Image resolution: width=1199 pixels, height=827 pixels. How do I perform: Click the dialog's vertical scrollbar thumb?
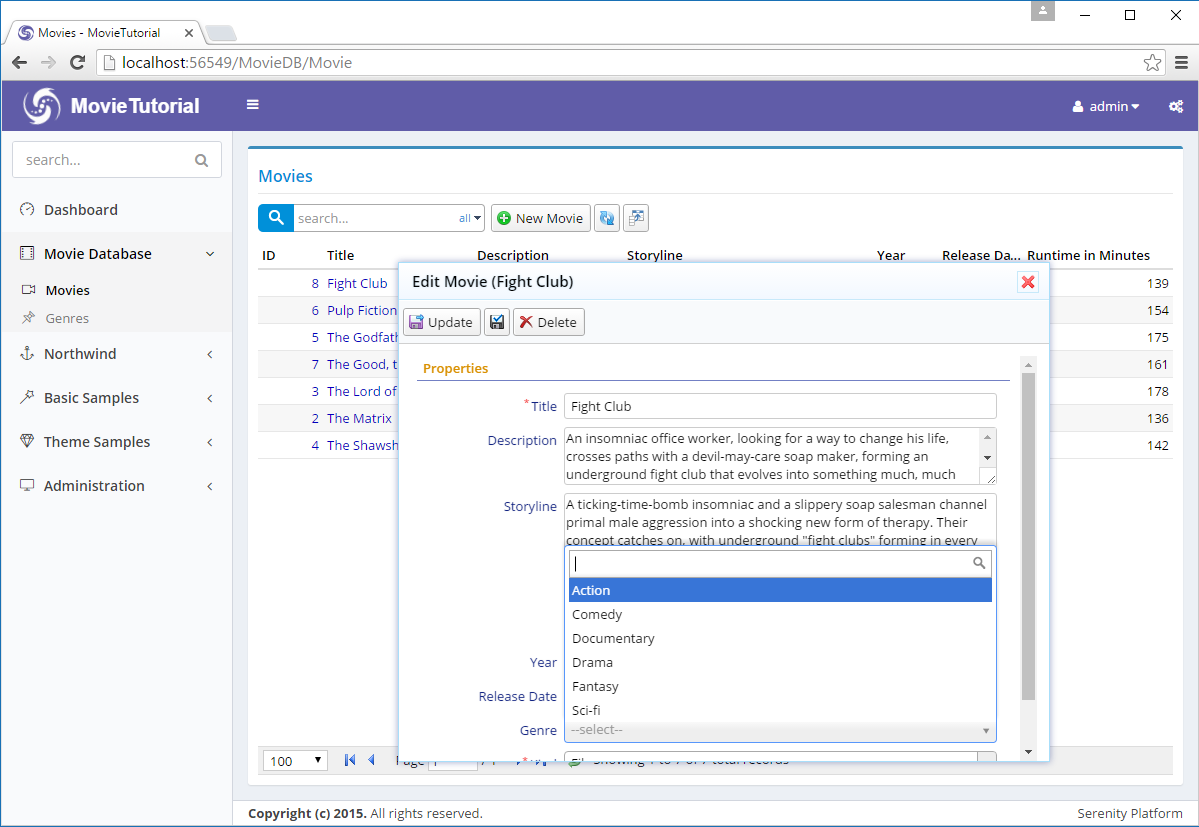click(x=1028, y=535)
